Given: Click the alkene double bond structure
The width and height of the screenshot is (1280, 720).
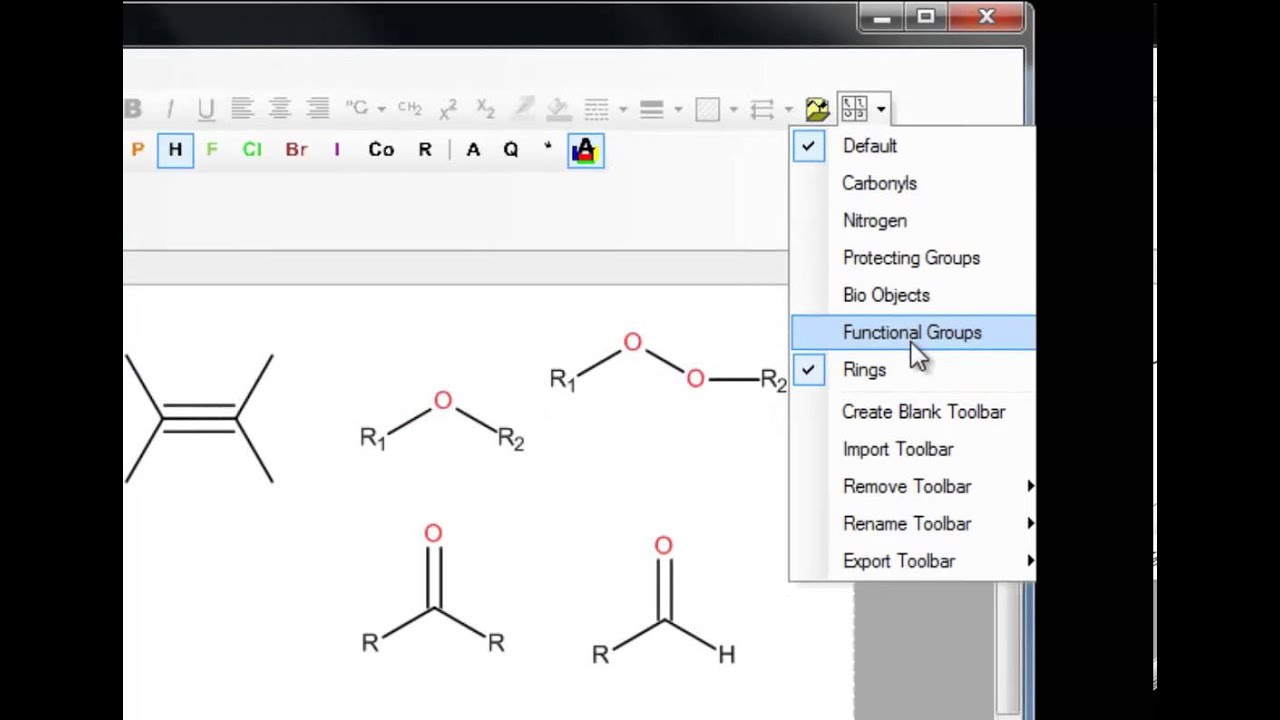Looking at the screenshot, I should point(199,418).
